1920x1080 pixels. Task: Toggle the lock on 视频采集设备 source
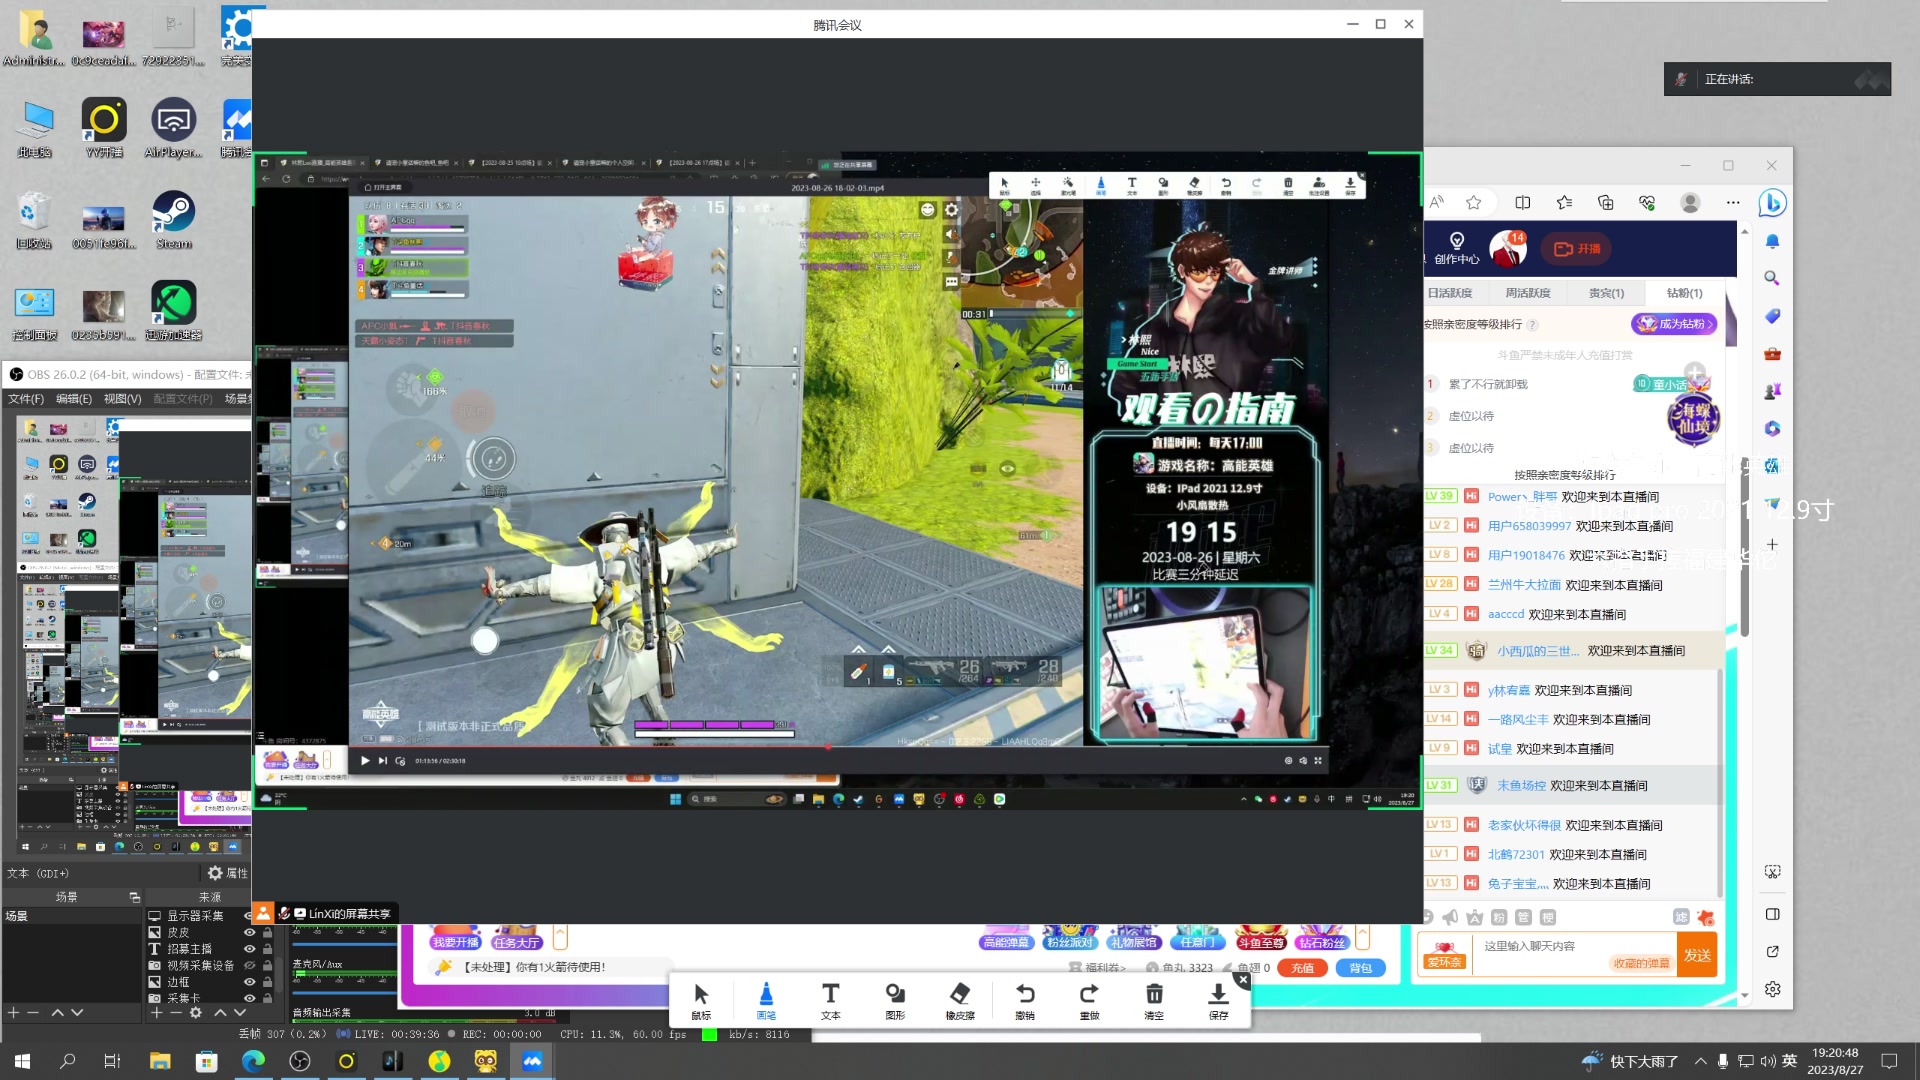point(267,966)
